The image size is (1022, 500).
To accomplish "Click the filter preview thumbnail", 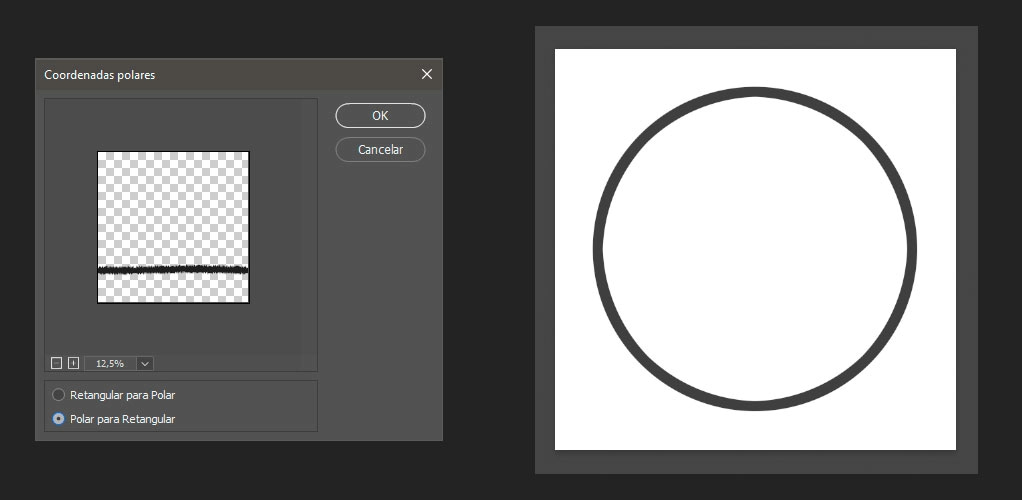I will pyautogui.click(x=173, y=227).
